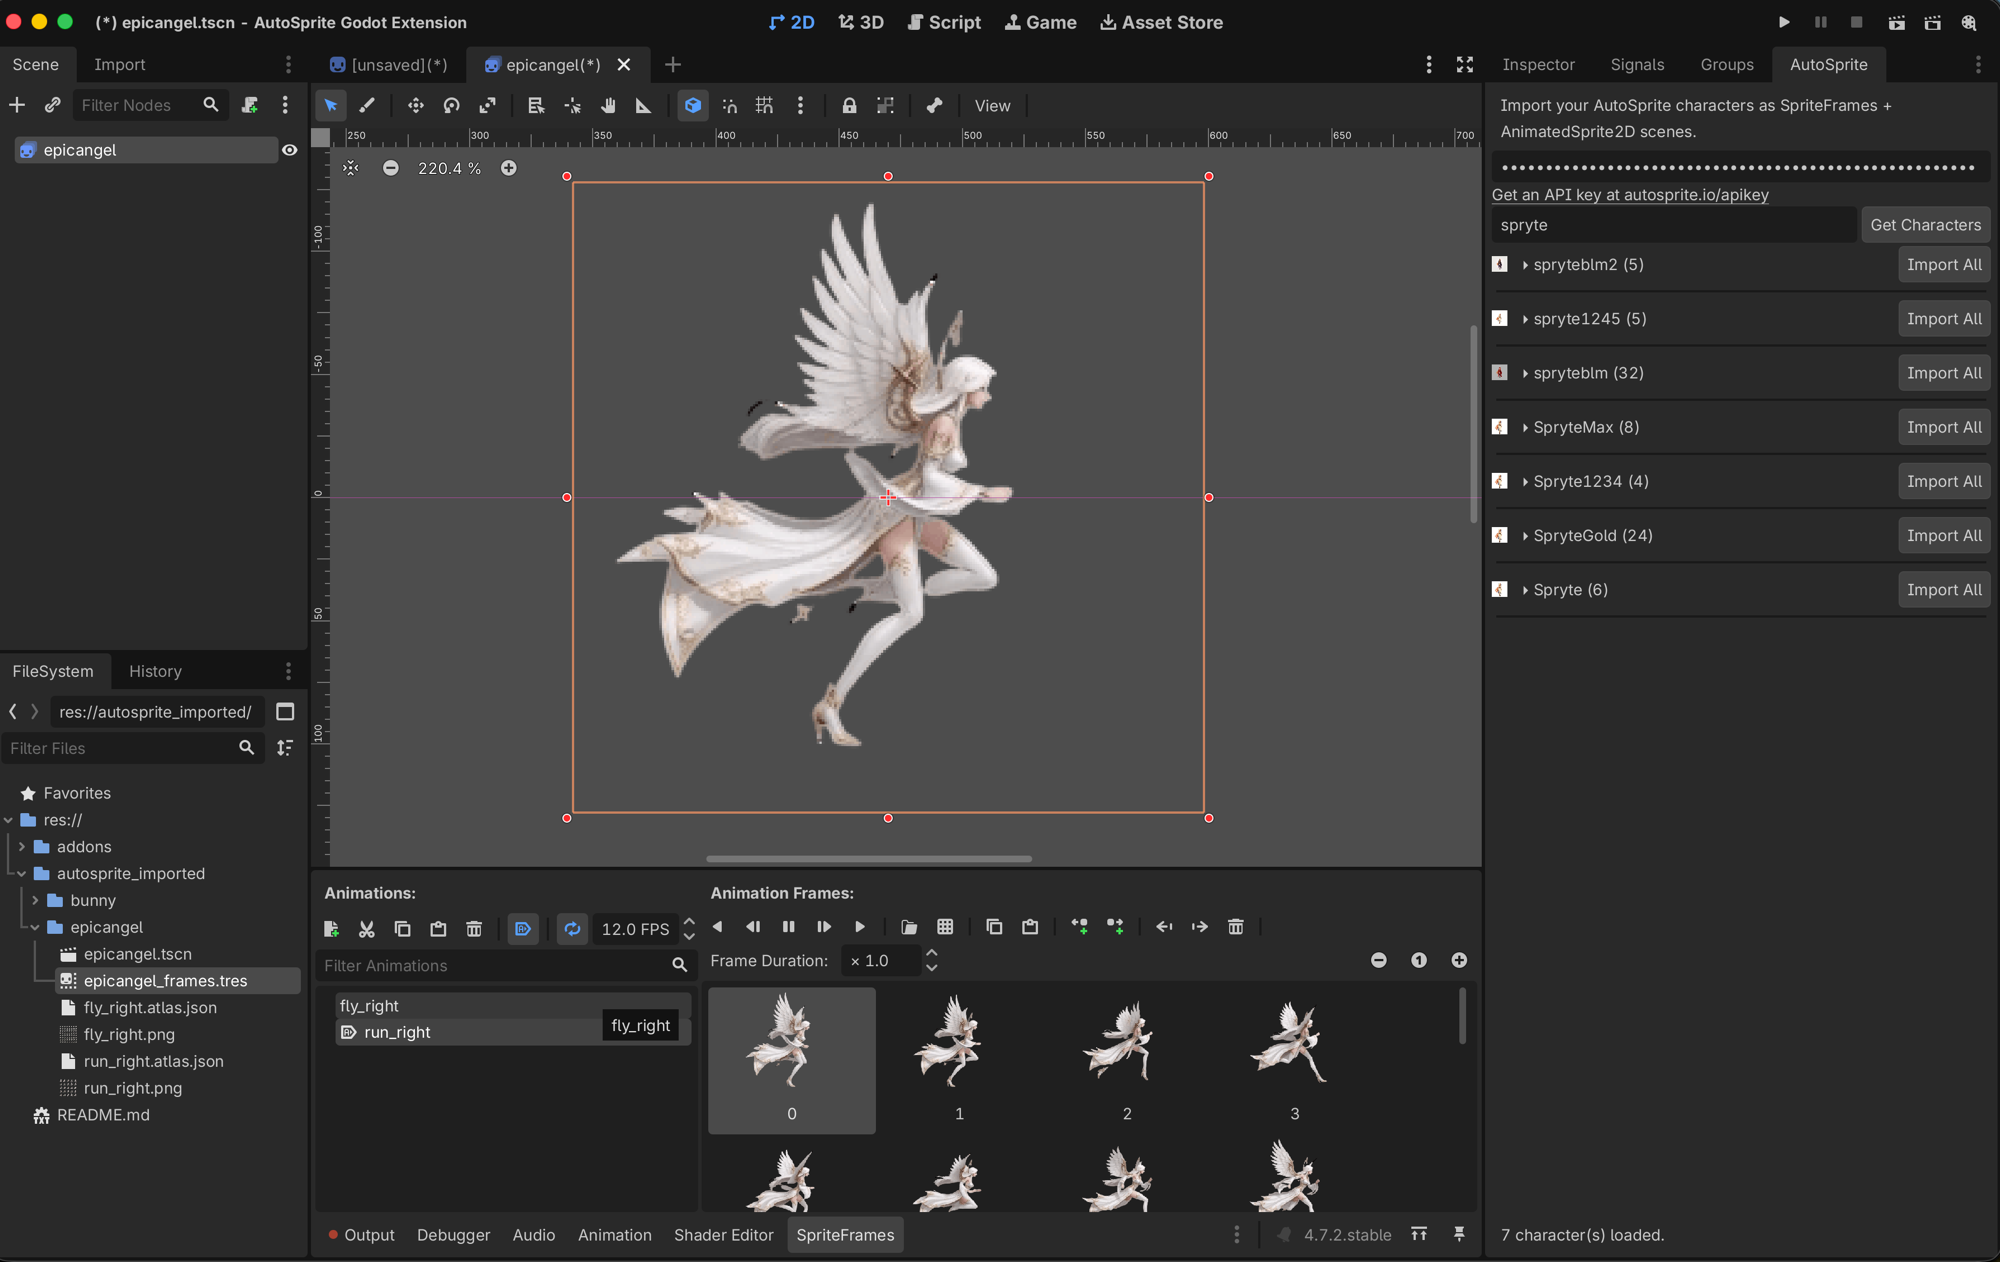Click the Get Characters button
Screen dimensions: 2000x1262
[x=1925, y=225]
